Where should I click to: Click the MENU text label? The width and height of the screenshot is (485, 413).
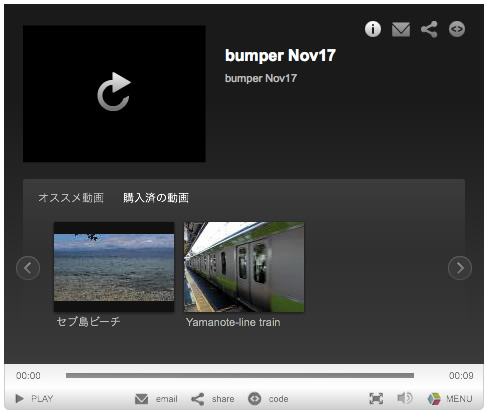pos(459,399)
